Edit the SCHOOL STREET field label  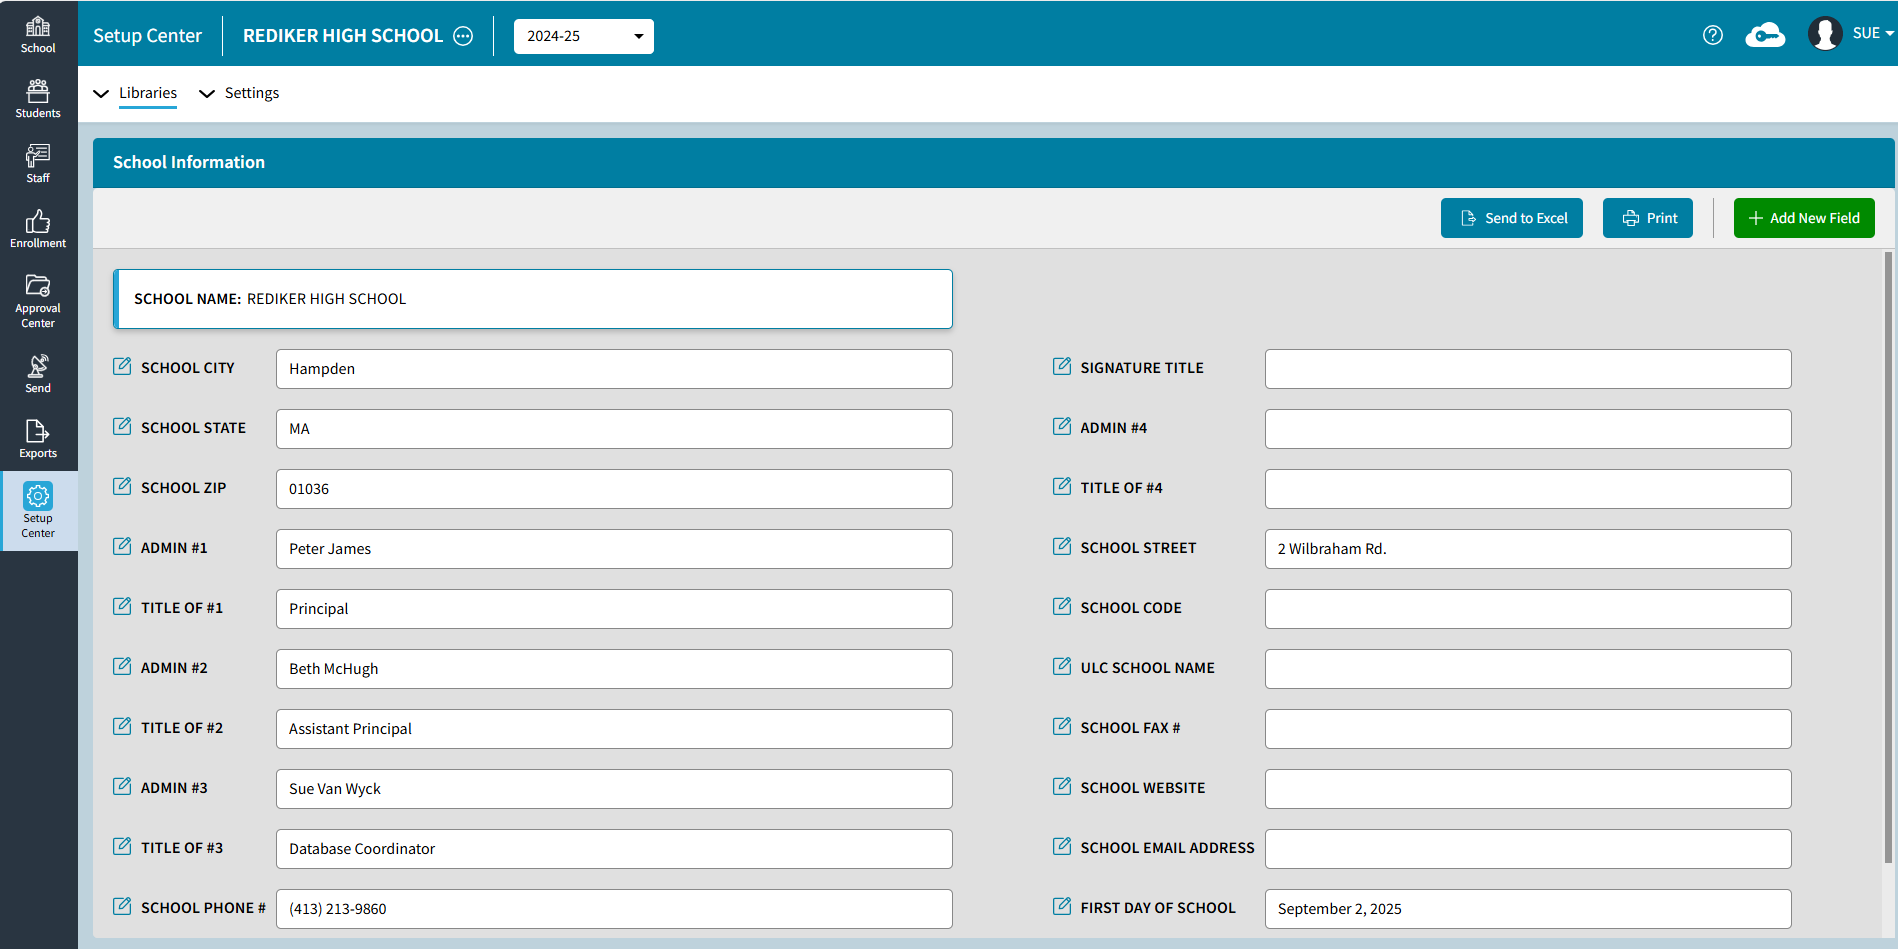(1062, 546)
